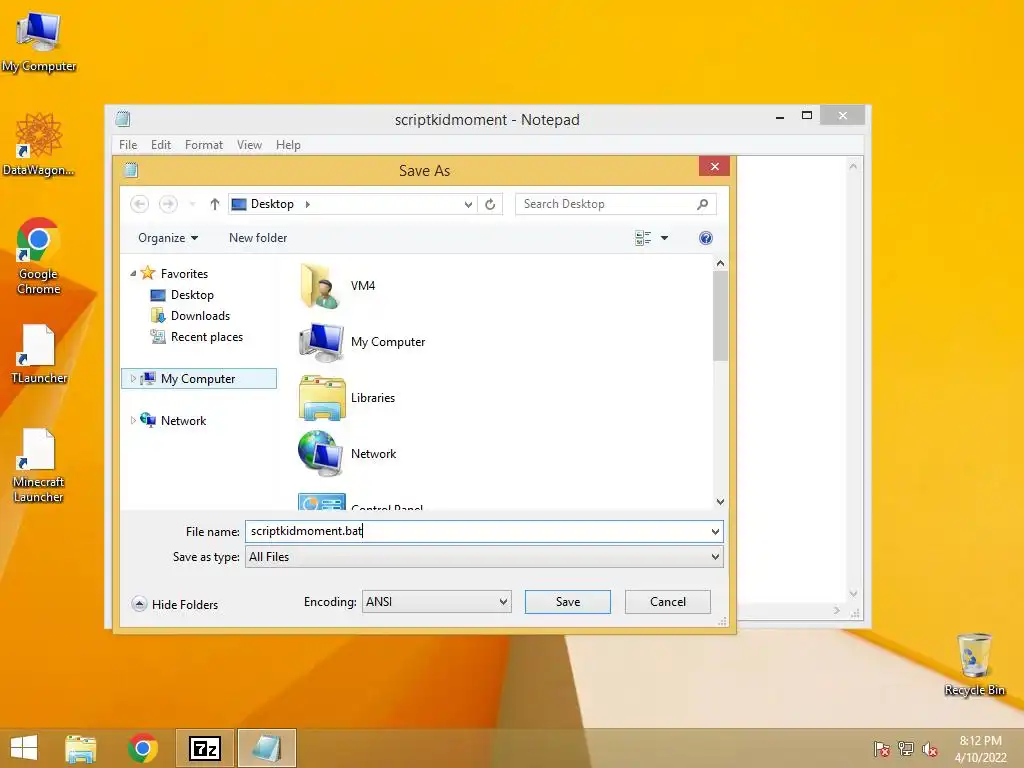The image size is (1024, 768).
Task: Click Desktop in the address bar breadcrumb
Action: click(272, 204)
